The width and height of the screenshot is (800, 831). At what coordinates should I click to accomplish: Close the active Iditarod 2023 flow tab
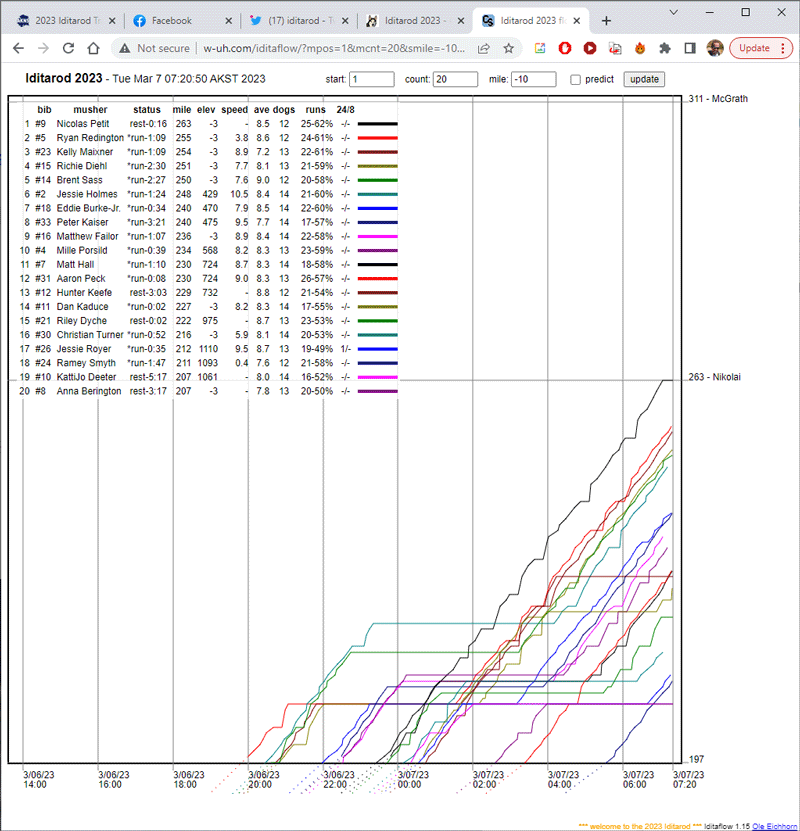577,21
